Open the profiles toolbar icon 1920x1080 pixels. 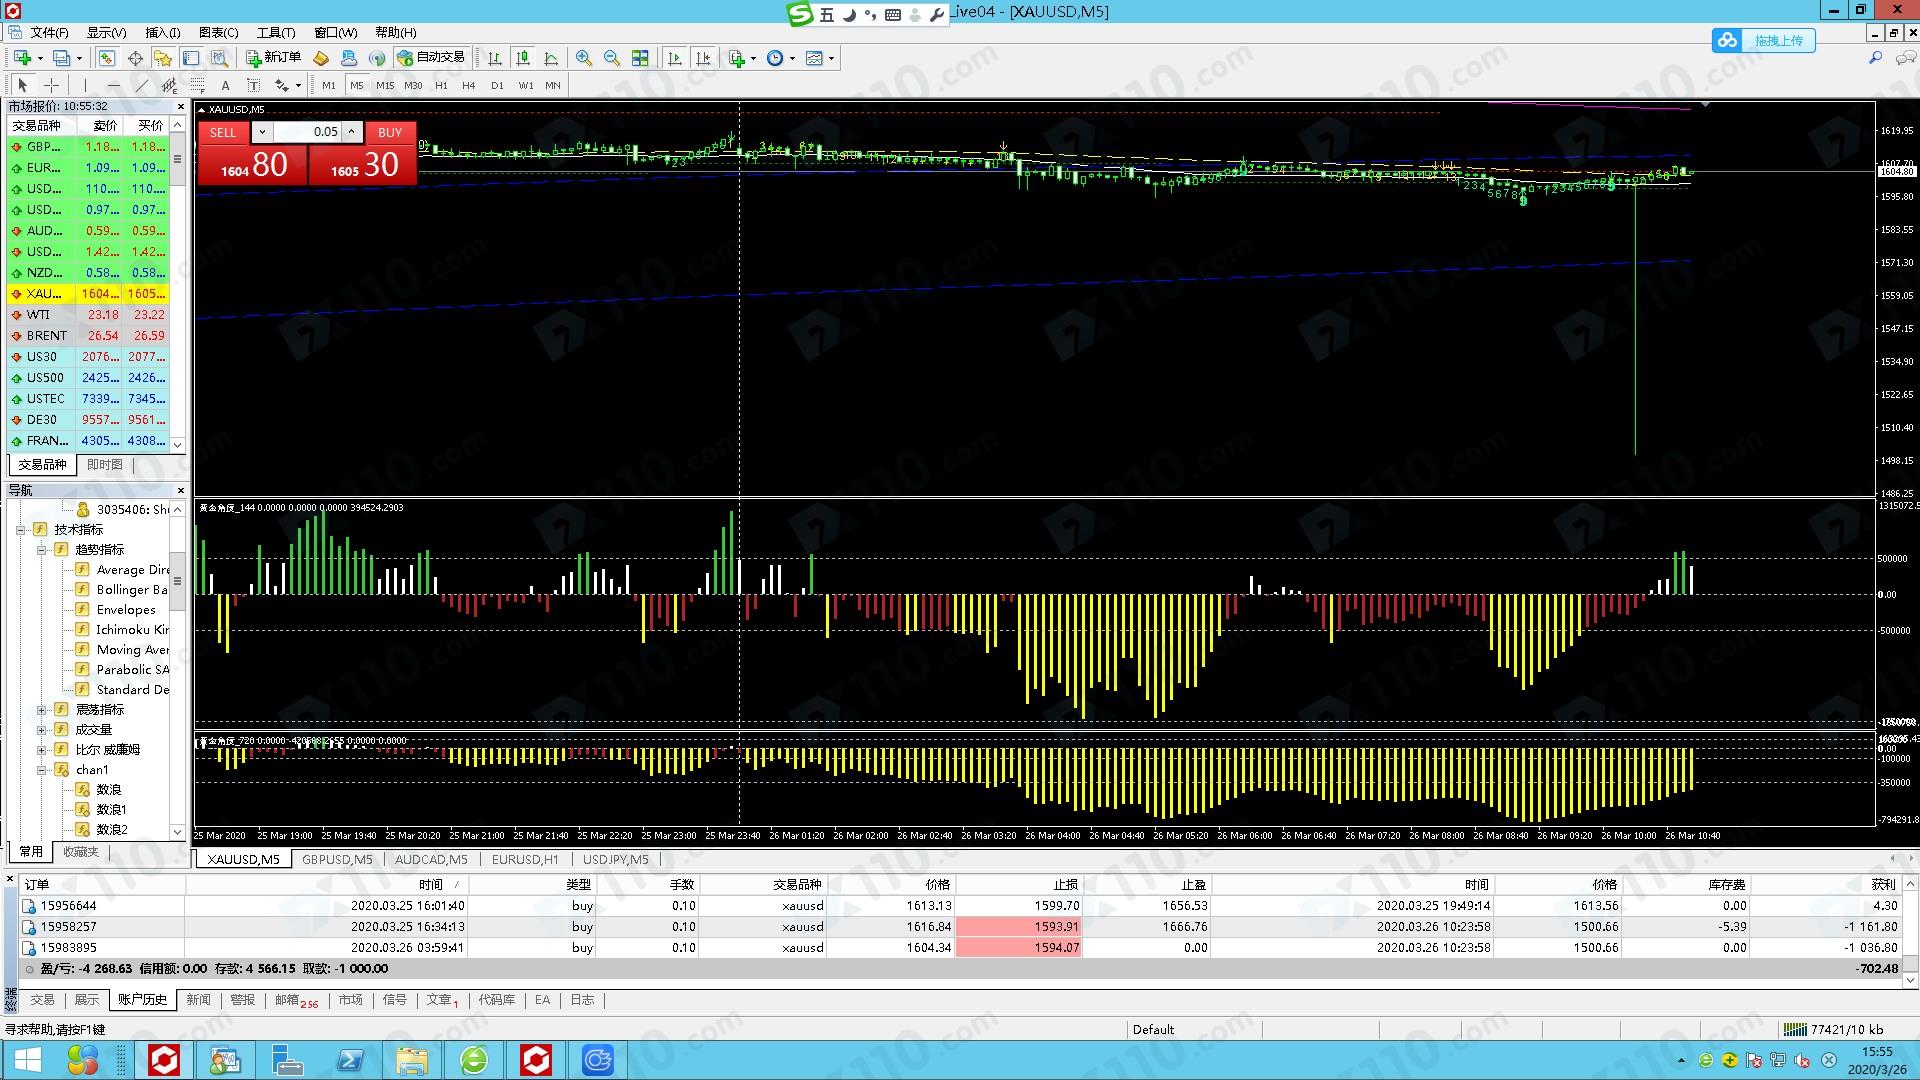(x=61, y=58)
